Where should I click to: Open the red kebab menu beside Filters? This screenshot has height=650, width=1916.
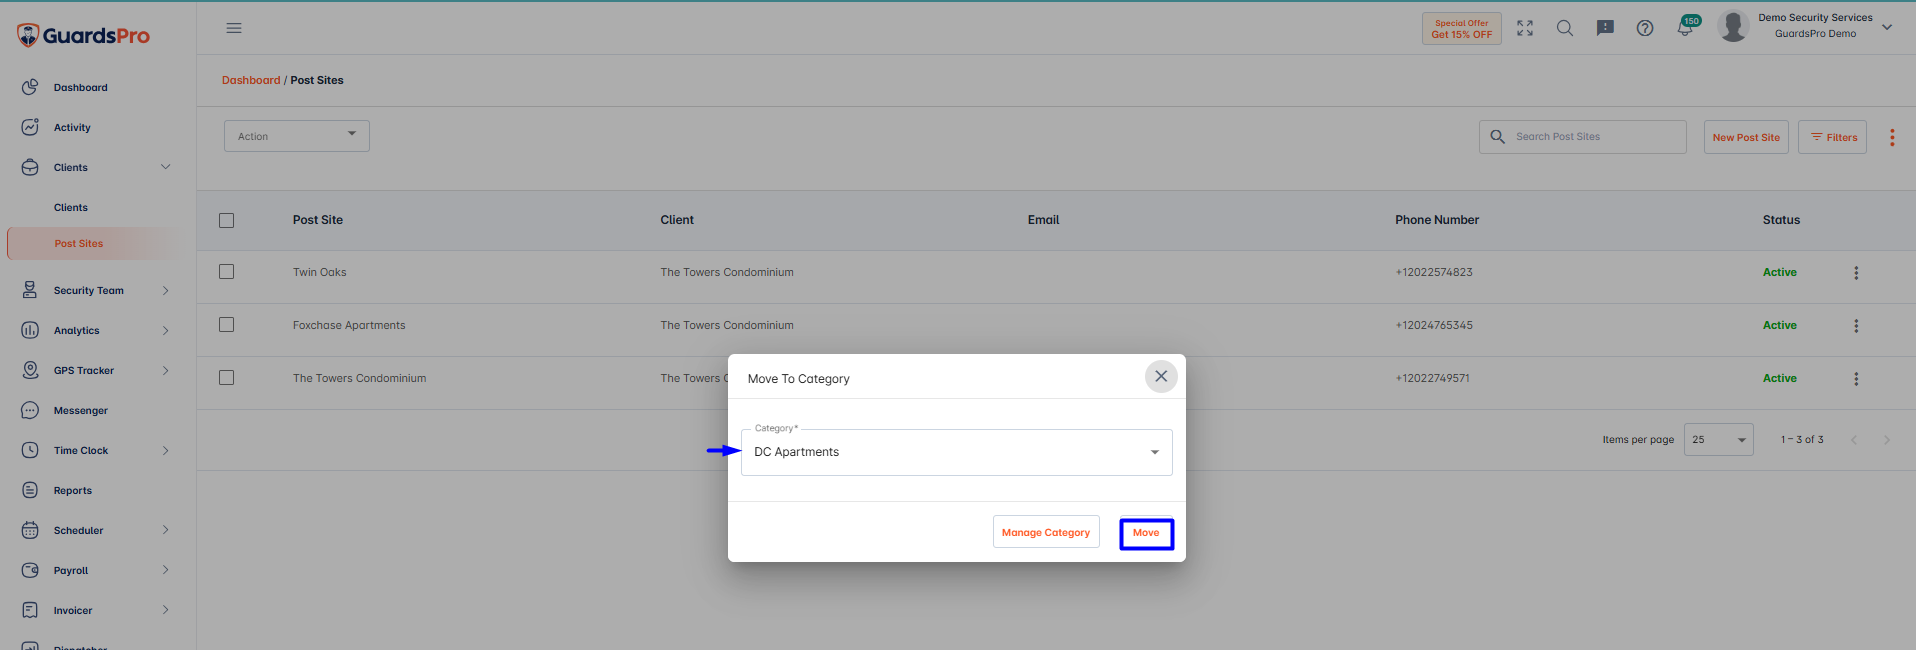[x=1892, y=138]
